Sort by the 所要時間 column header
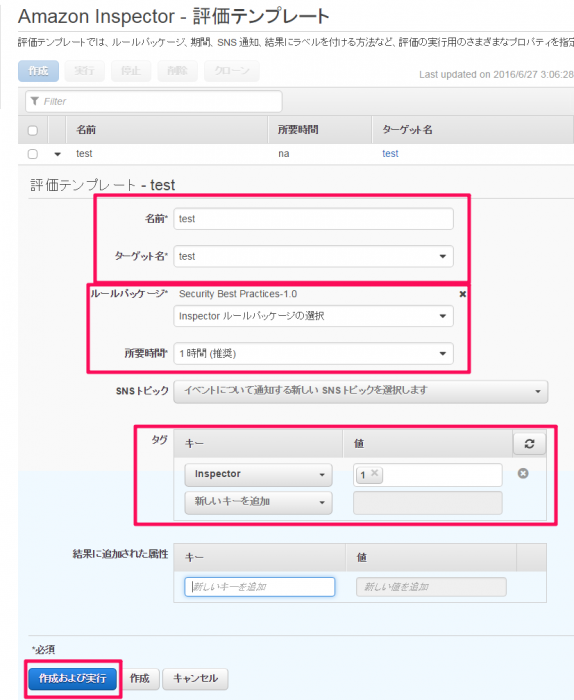 [x=298, y=130]
